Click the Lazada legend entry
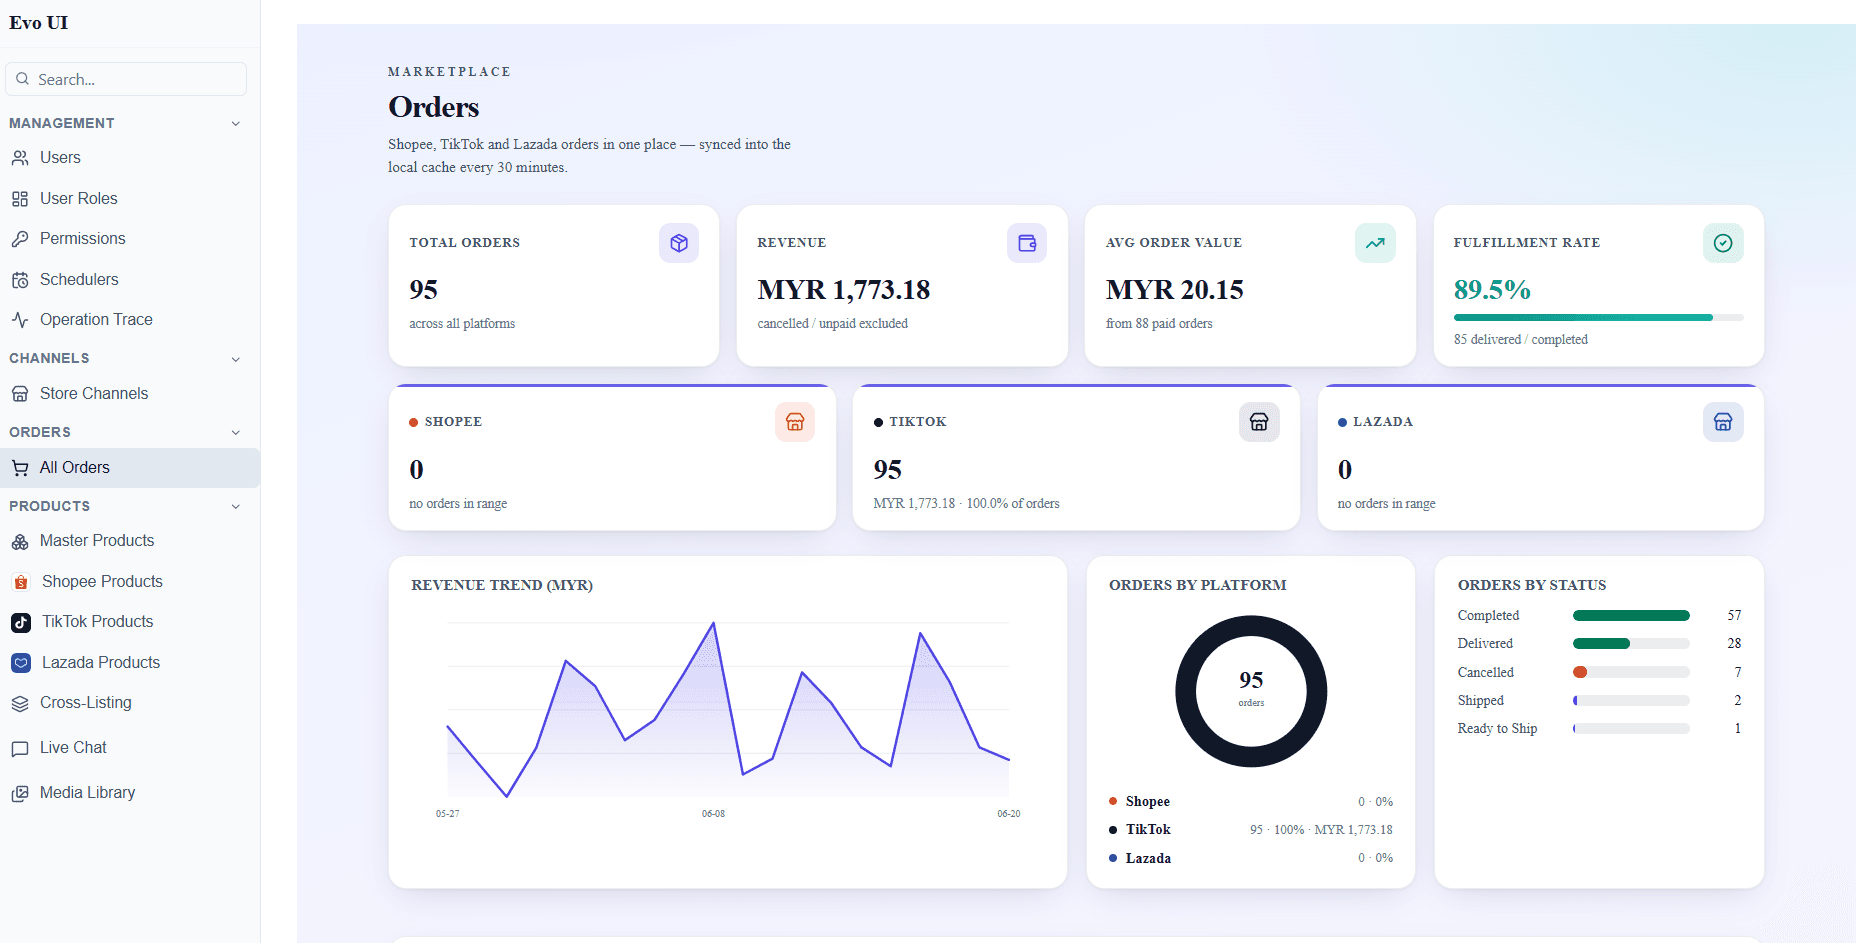This screenshot has height=943, width=1857. tap(1250, 858)
